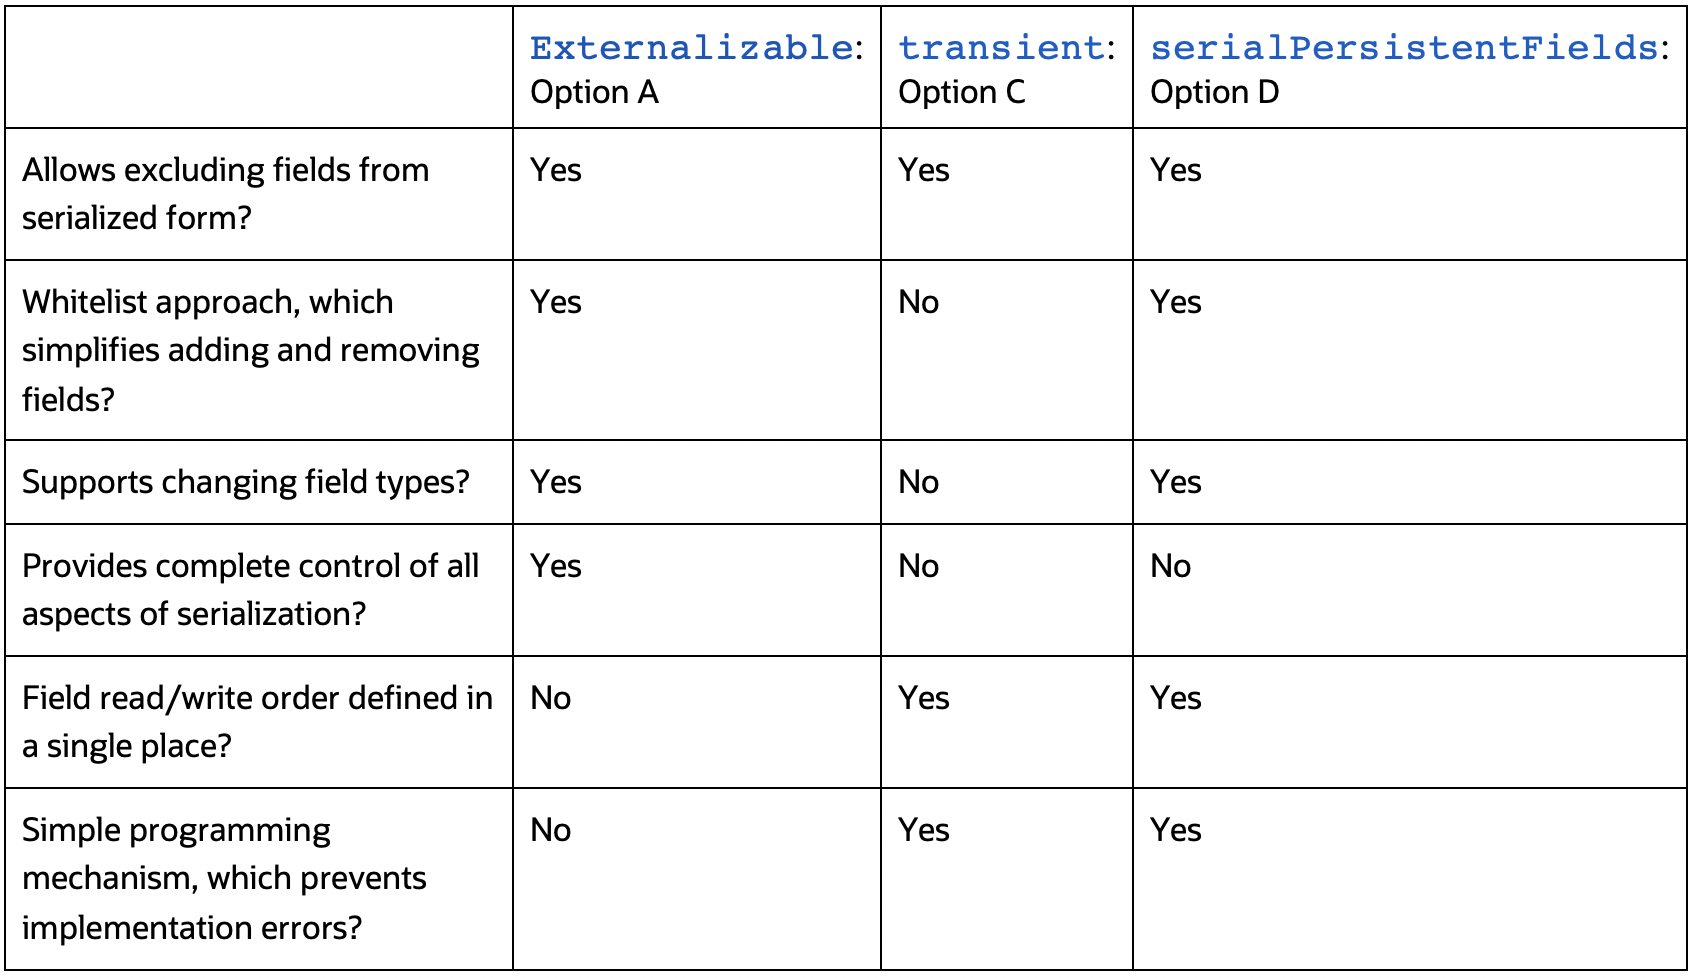Click 'Yes' for transient field read/write order
The height and width of the screenshot is (978, 1696).
click(923, 698)
